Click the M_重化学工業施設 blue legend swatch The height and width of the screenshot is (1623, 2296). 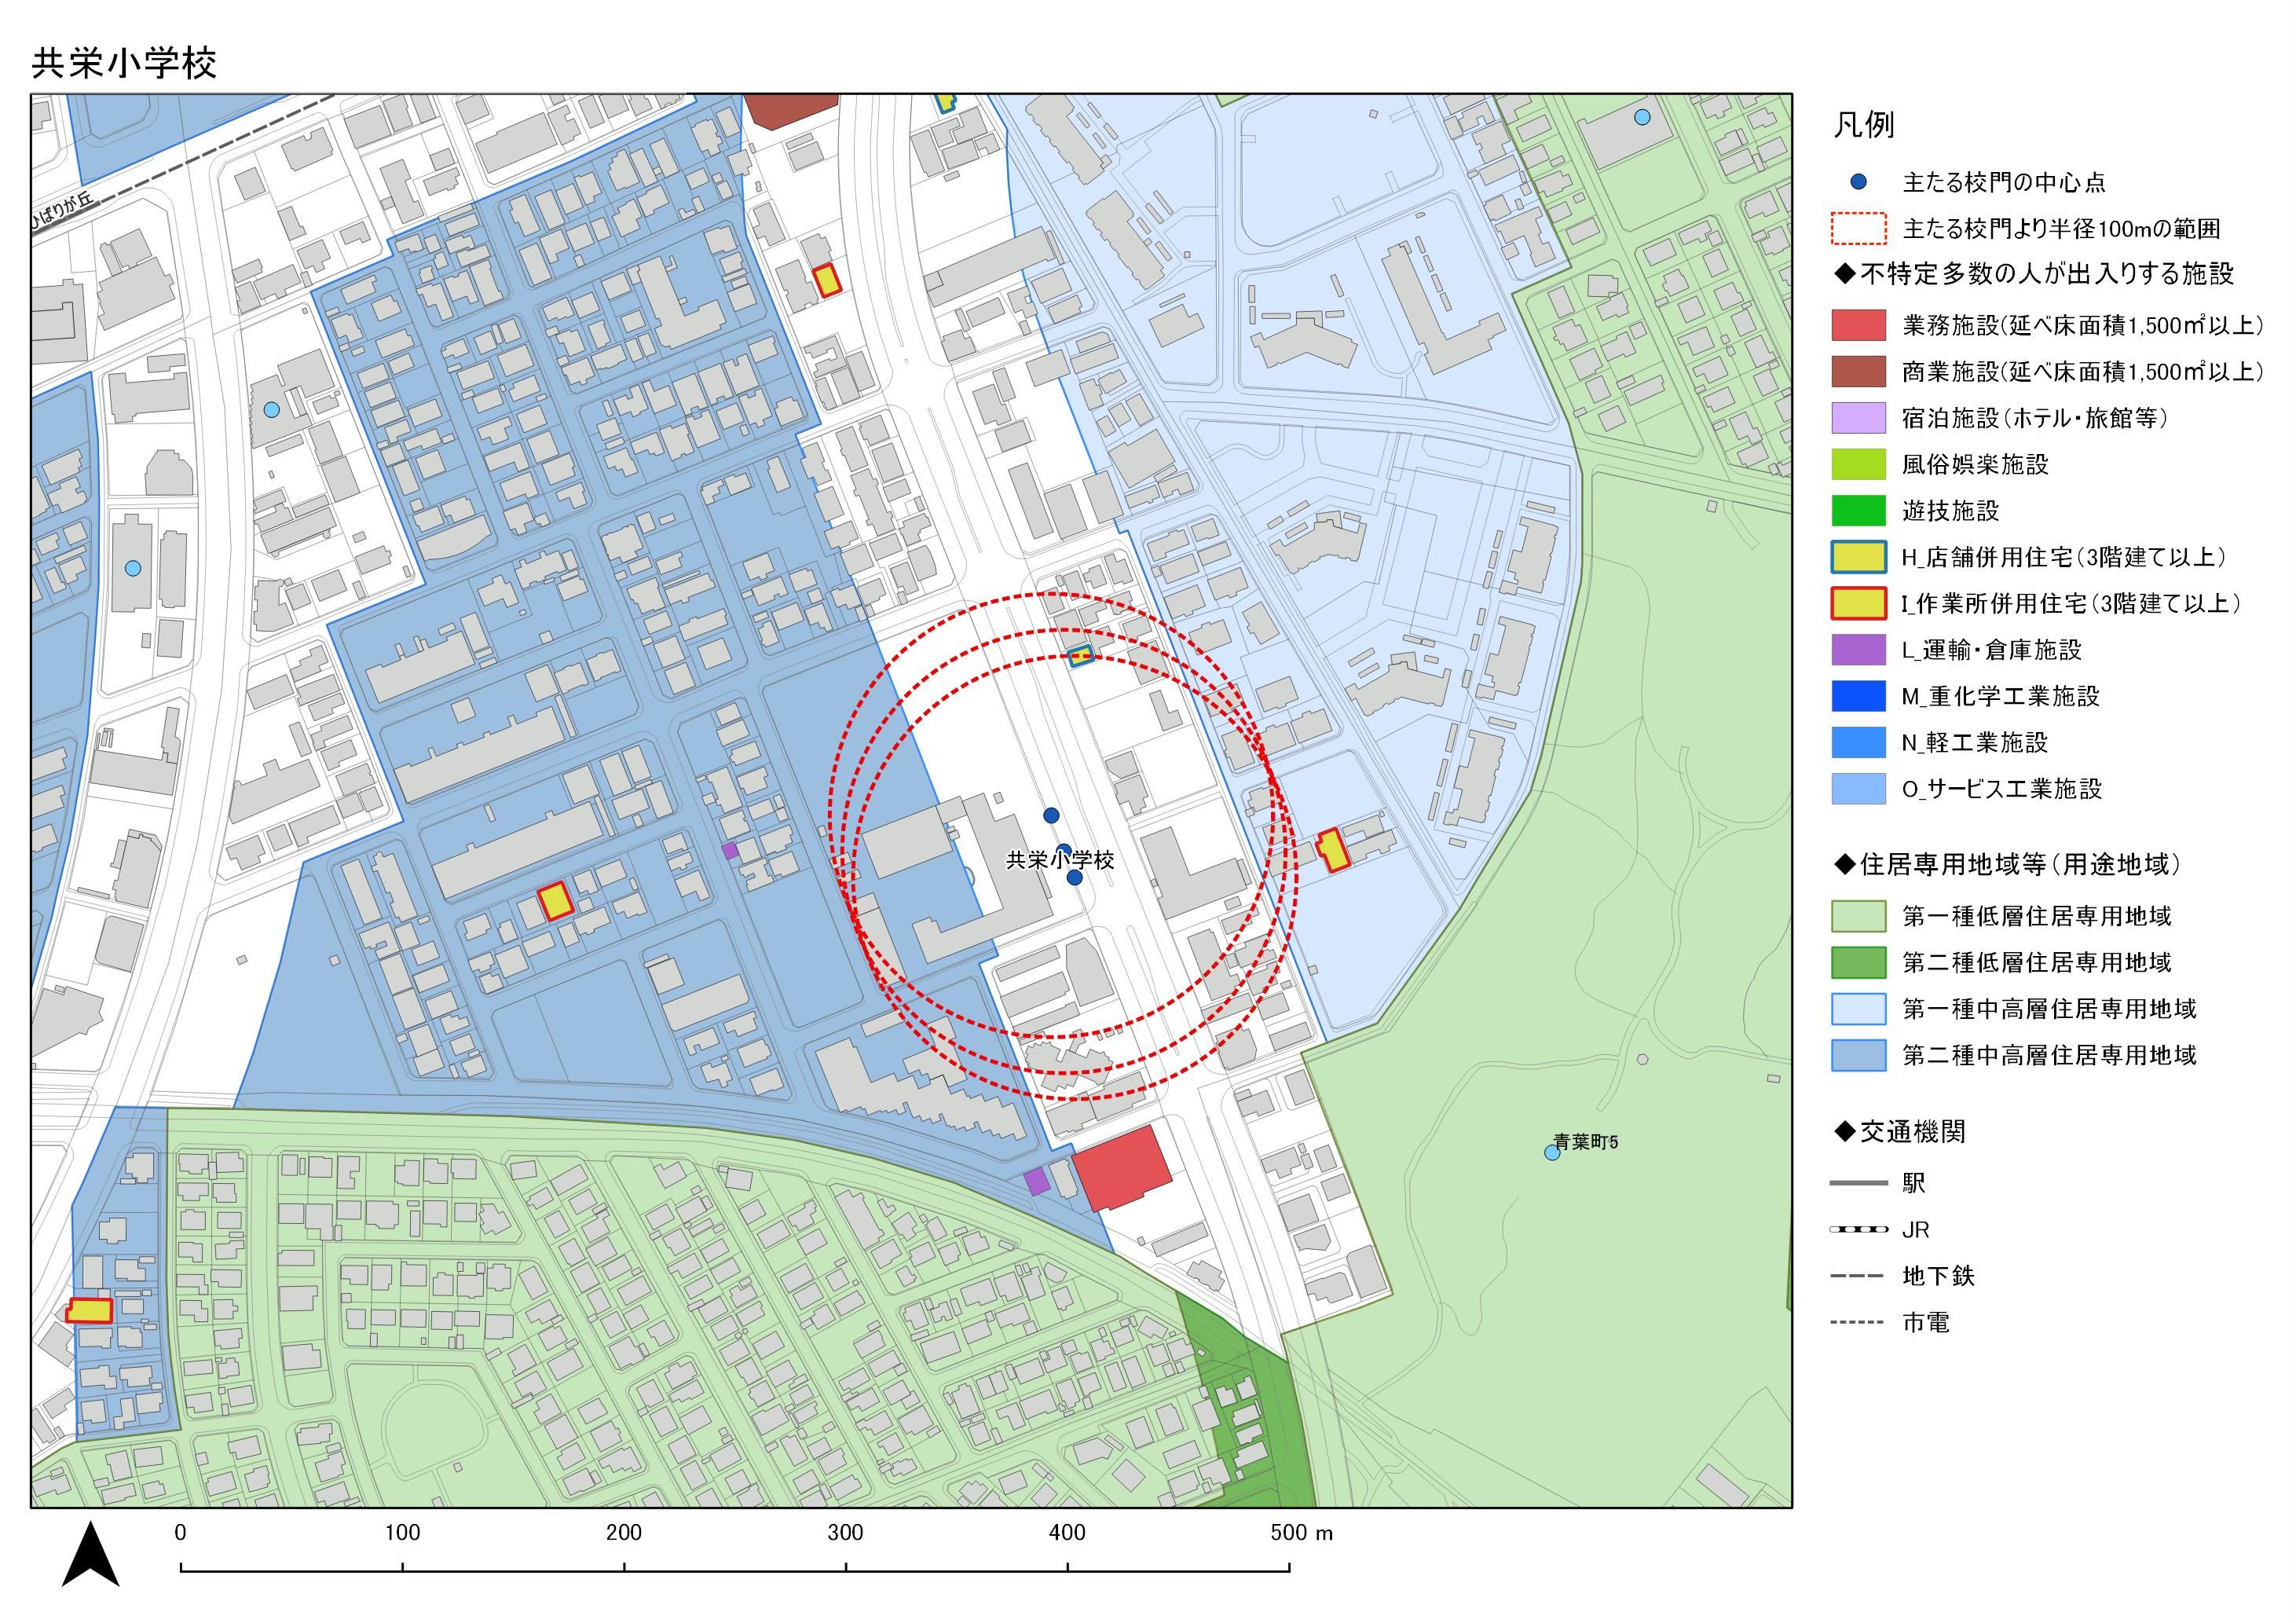[x=1858, y=696]
